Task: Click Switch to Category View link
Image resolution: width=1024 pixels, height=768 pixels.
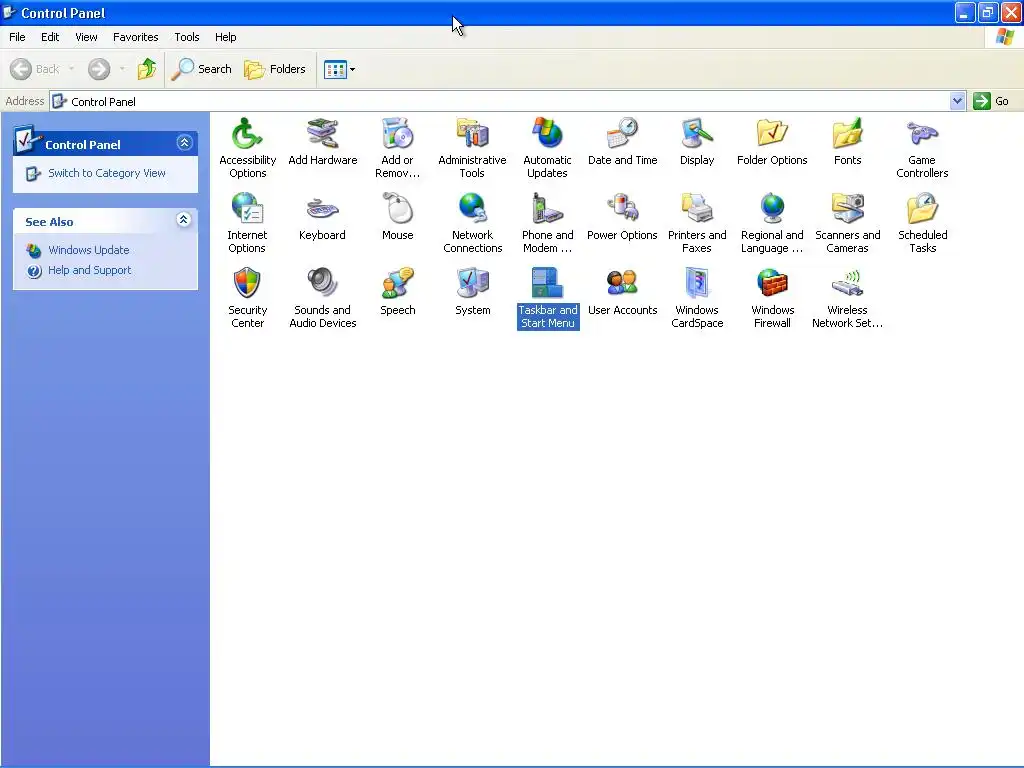Action: (106, 173)
